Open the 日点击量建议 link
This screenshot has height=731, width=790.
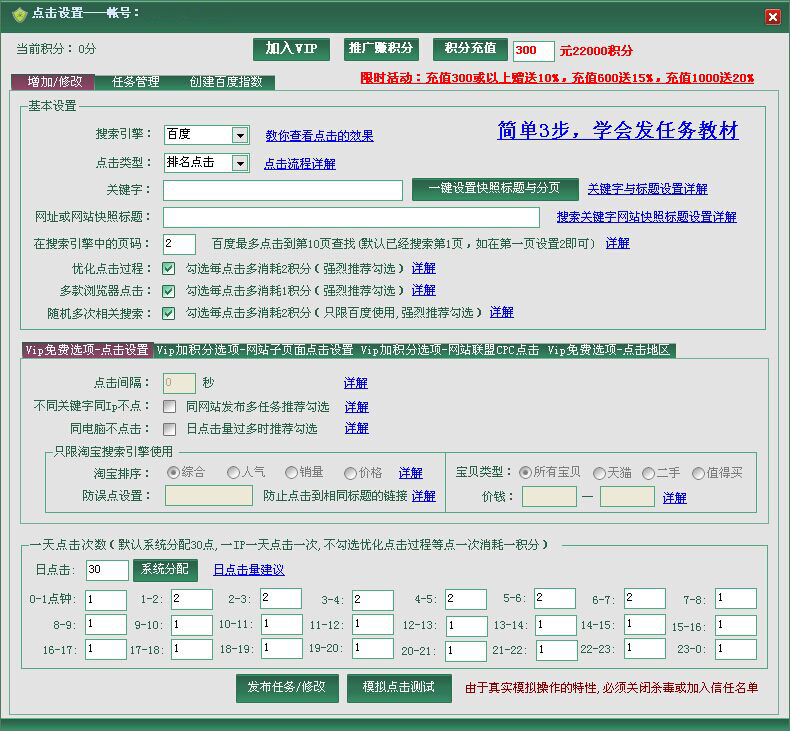tap(249, 570)
